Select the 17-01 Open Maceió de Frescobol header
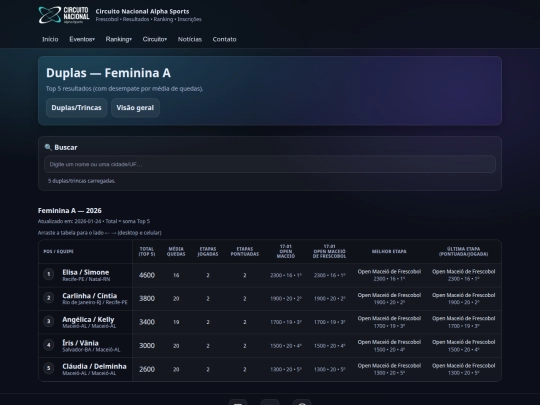This screenshot has height=405, width=540. (x=330, y=251)
